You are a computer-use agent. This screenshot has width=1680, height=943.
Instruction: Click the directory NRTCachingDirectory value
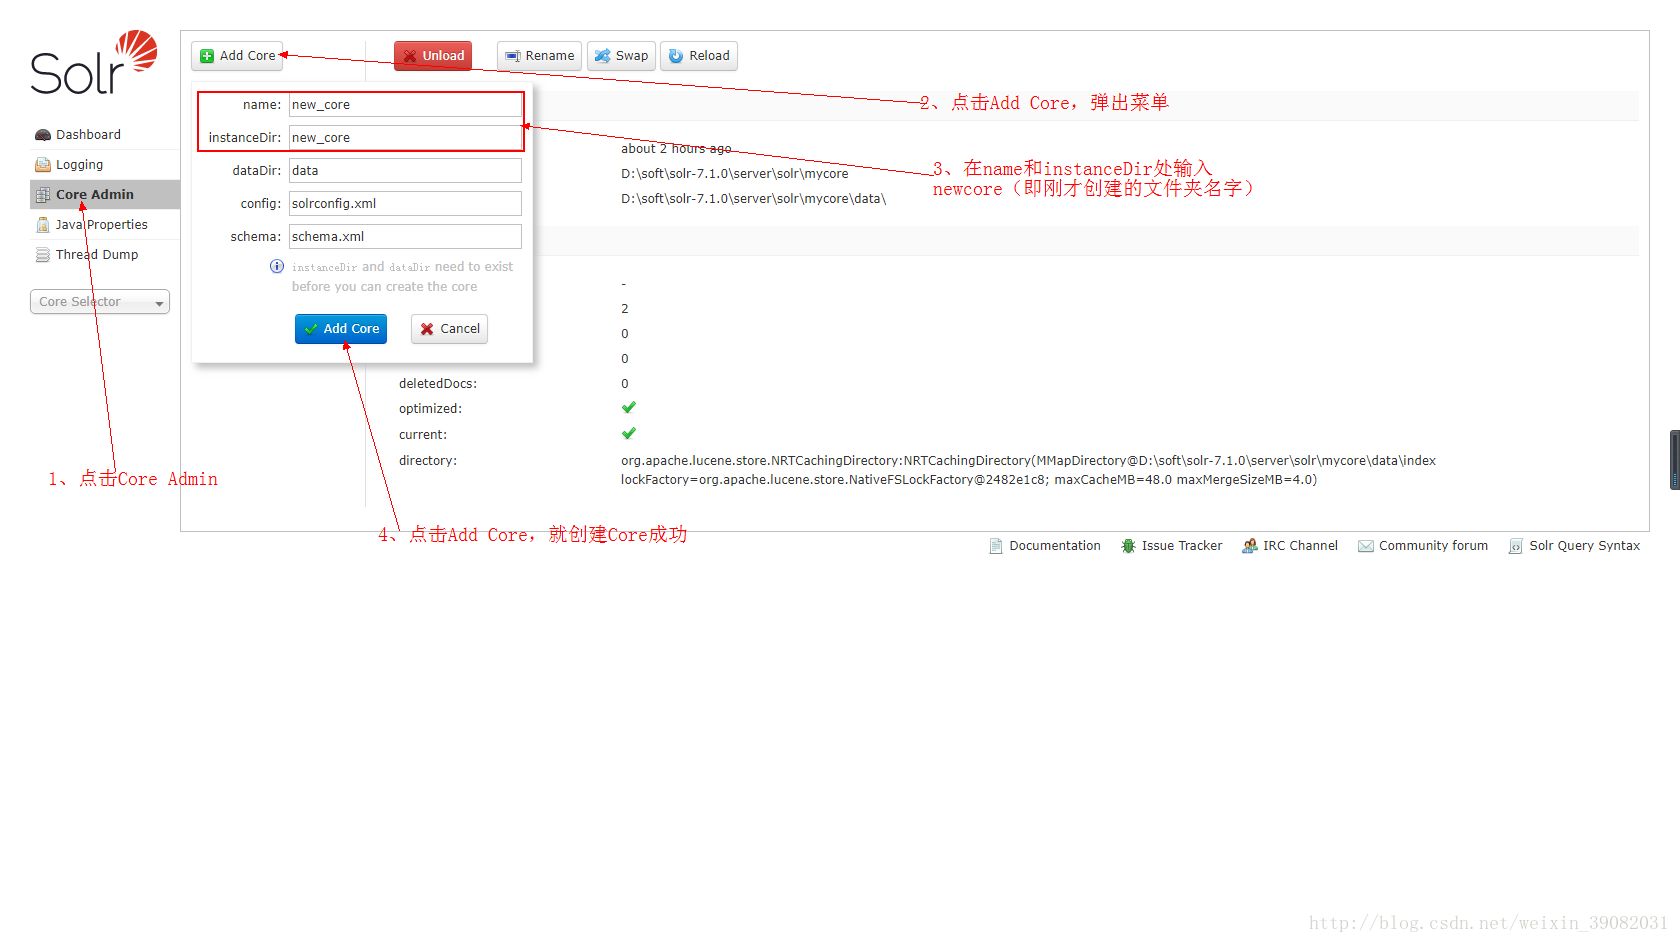1028,470
